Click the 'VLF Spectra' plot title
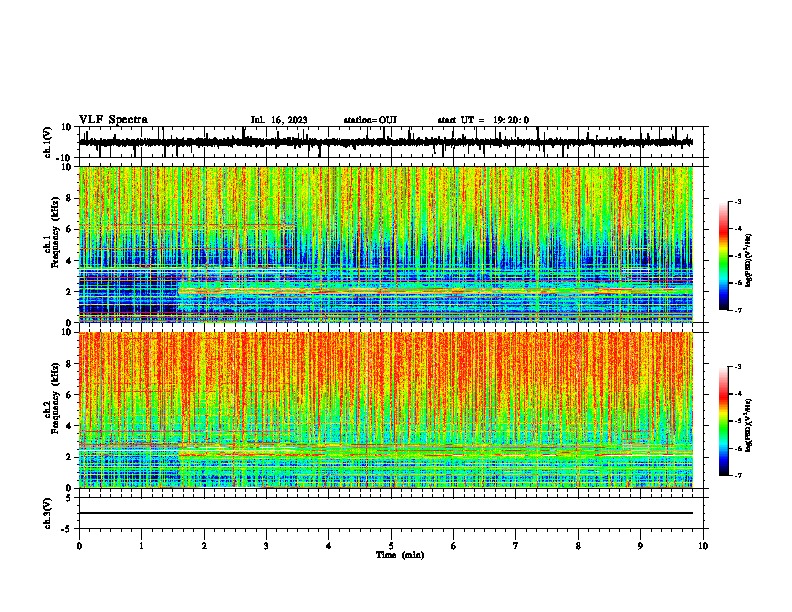Screen dimensions: 792x612 point(113,119)
